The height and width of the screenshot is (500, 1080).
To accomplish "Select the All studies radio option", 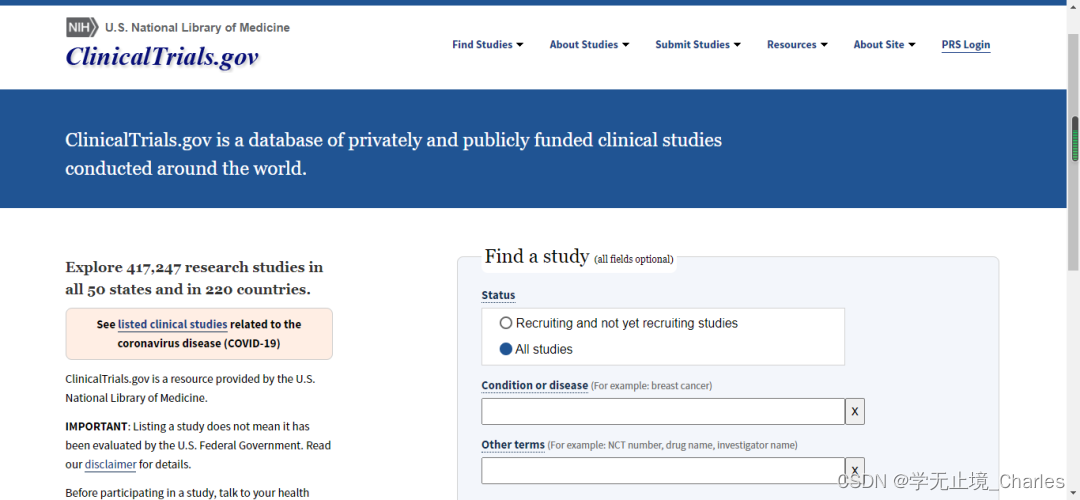I will [x=506, y=349].
